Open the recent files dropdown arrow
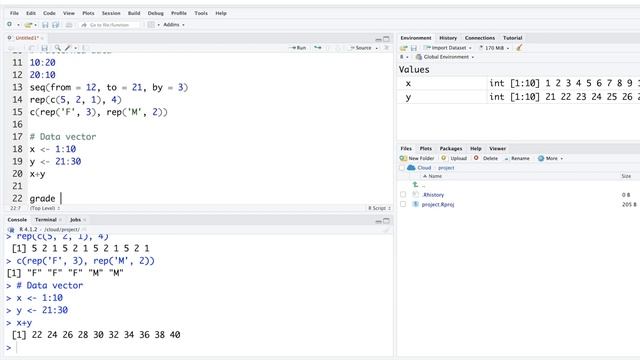 pyautogui.click(x=36, y=25)
